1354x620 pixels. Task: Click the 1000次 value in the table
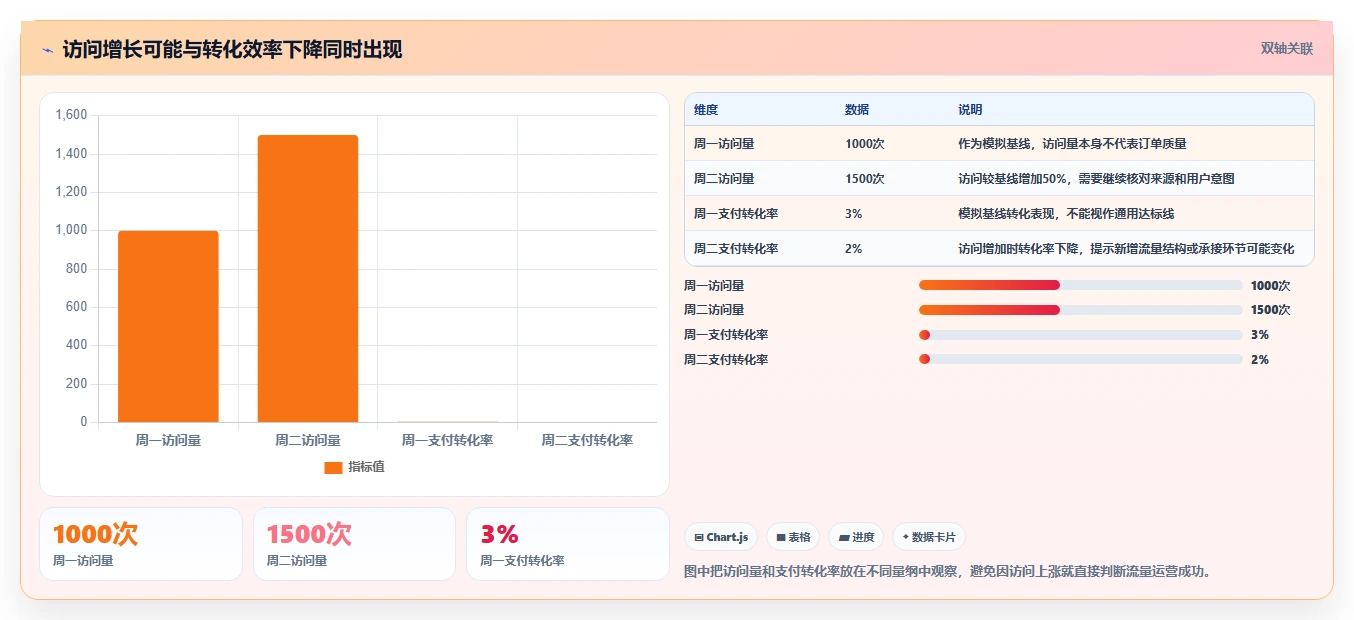pyautogui.click(x=865, y=144)
